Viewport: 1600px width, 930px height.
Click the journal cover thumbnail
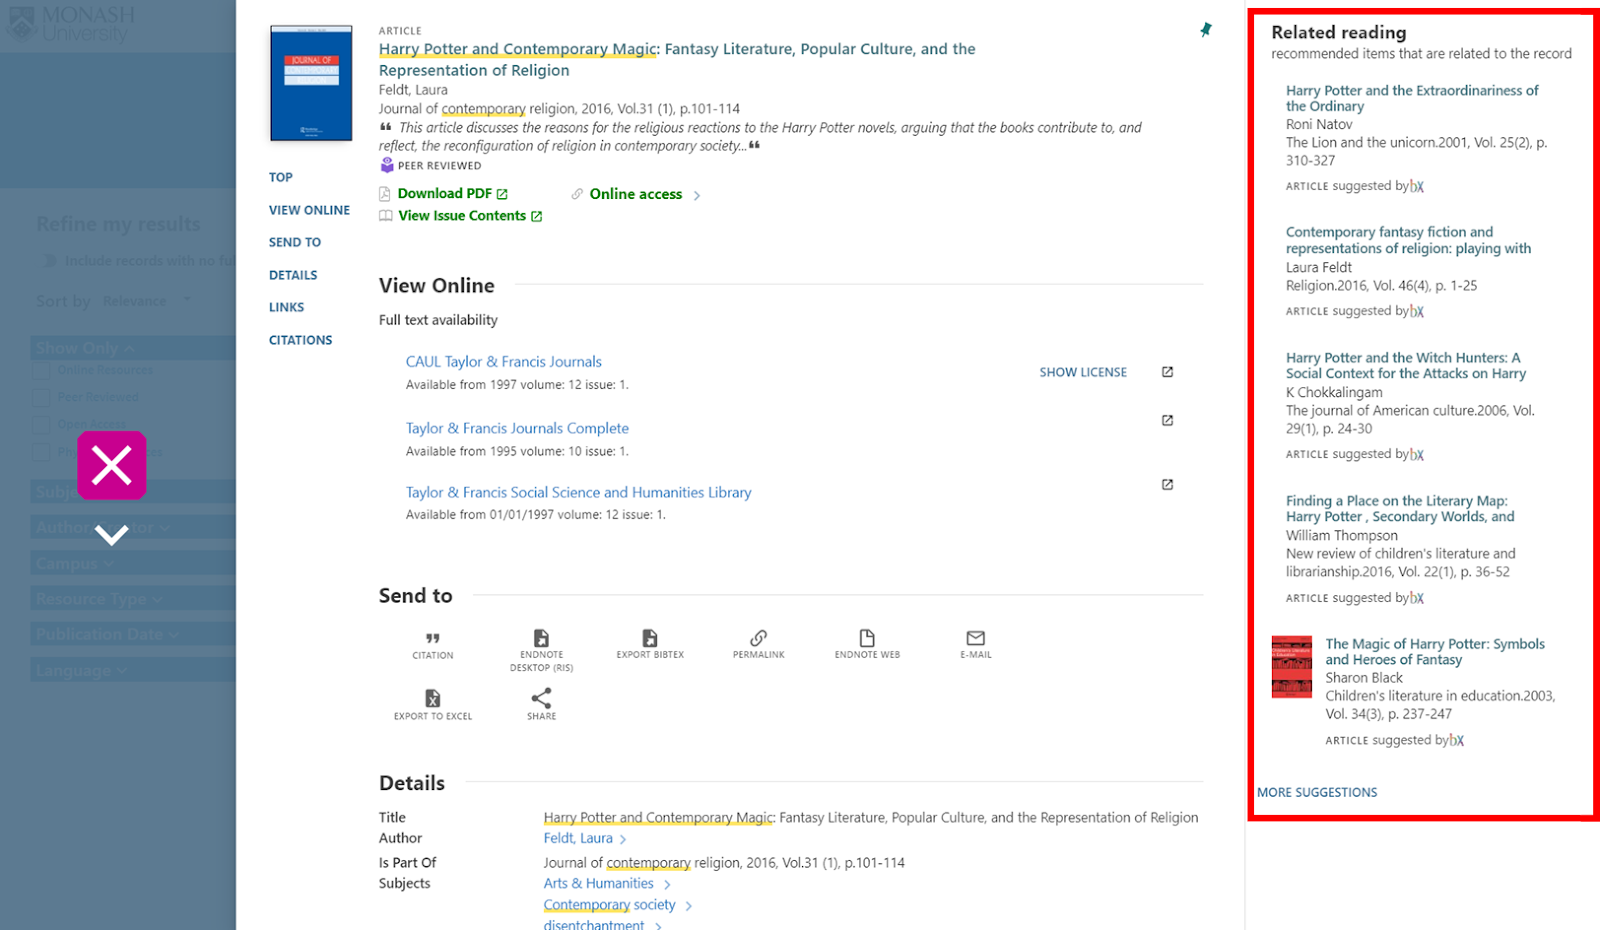click(x=311, y=83)
